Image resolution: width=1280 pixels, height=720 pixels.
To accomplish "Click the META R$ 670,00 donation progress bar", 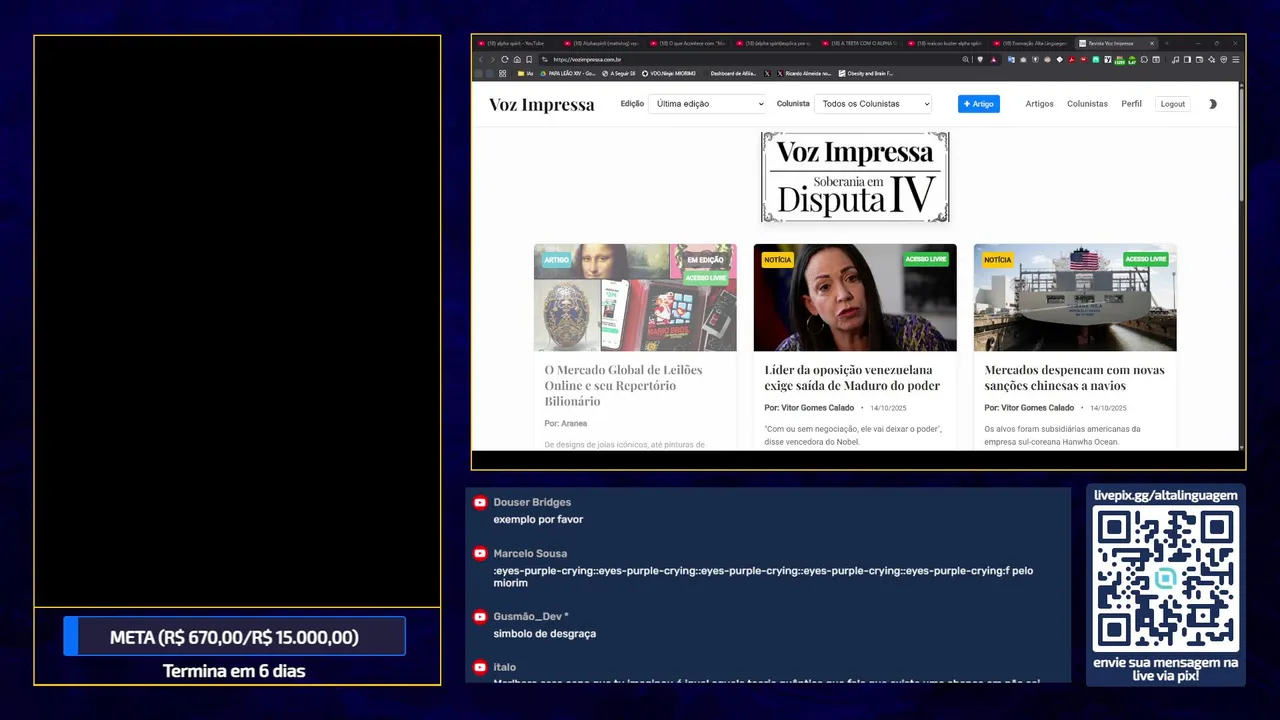I will pyautogui.click(x=234, y=637).
